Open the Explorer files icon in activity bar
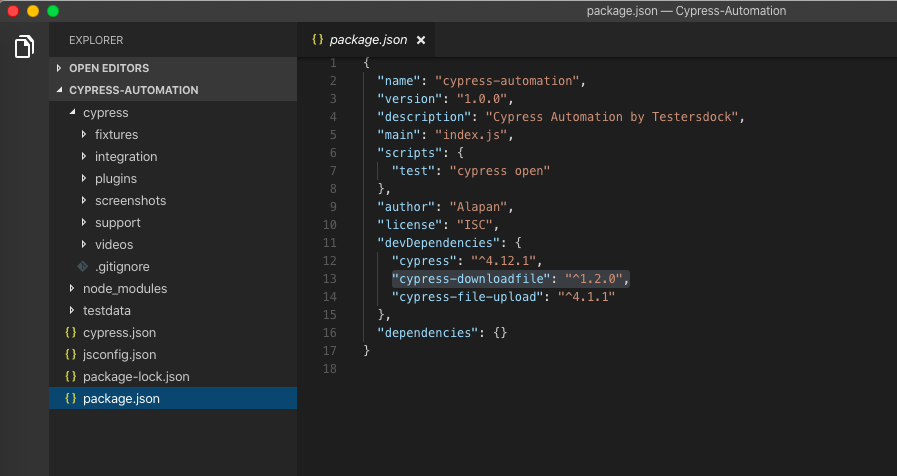Screen dimensions: 897x476 (24, 46)
